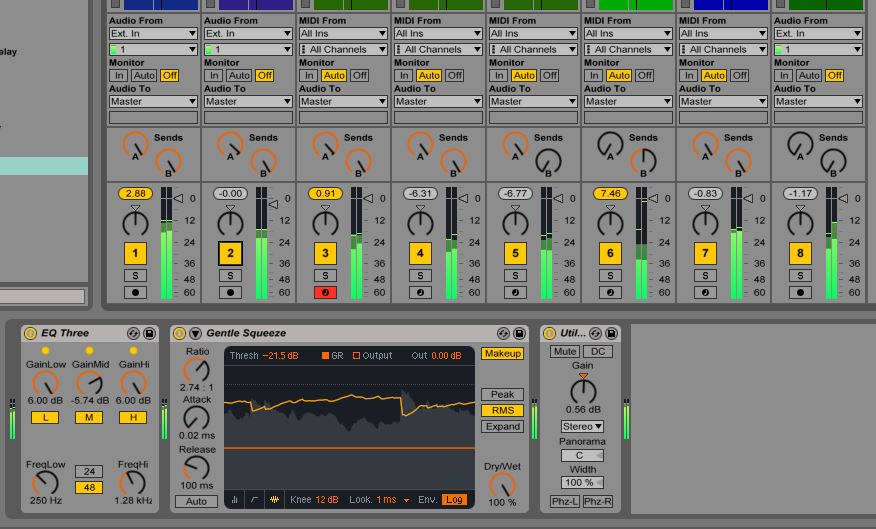Click the track 6 volume value 7.46
Screen dimensions: 876x529
click(610, 193)
